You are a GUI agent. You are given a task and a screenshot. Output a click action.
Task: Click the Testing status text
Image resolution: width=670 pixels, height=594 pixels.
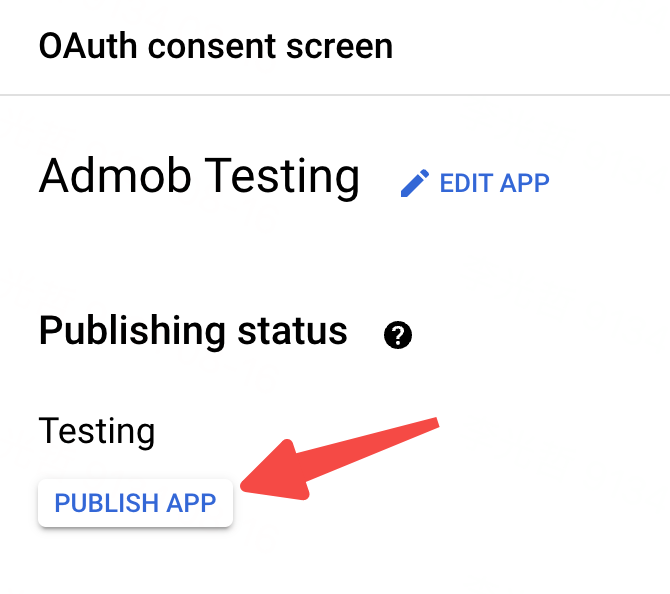(97, 431)
